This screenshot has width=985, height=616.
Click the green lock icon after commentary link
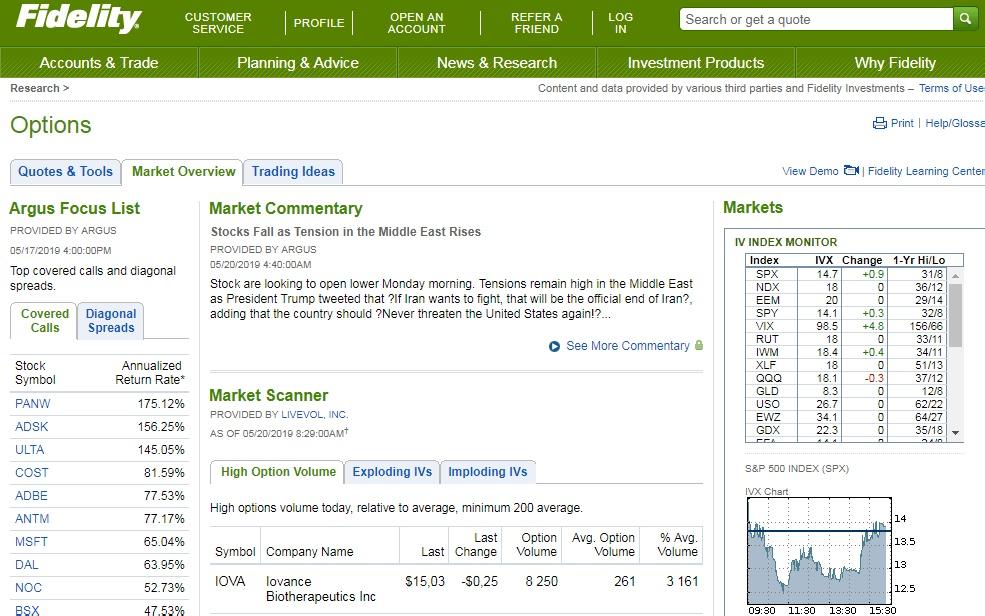pos(698,345)
